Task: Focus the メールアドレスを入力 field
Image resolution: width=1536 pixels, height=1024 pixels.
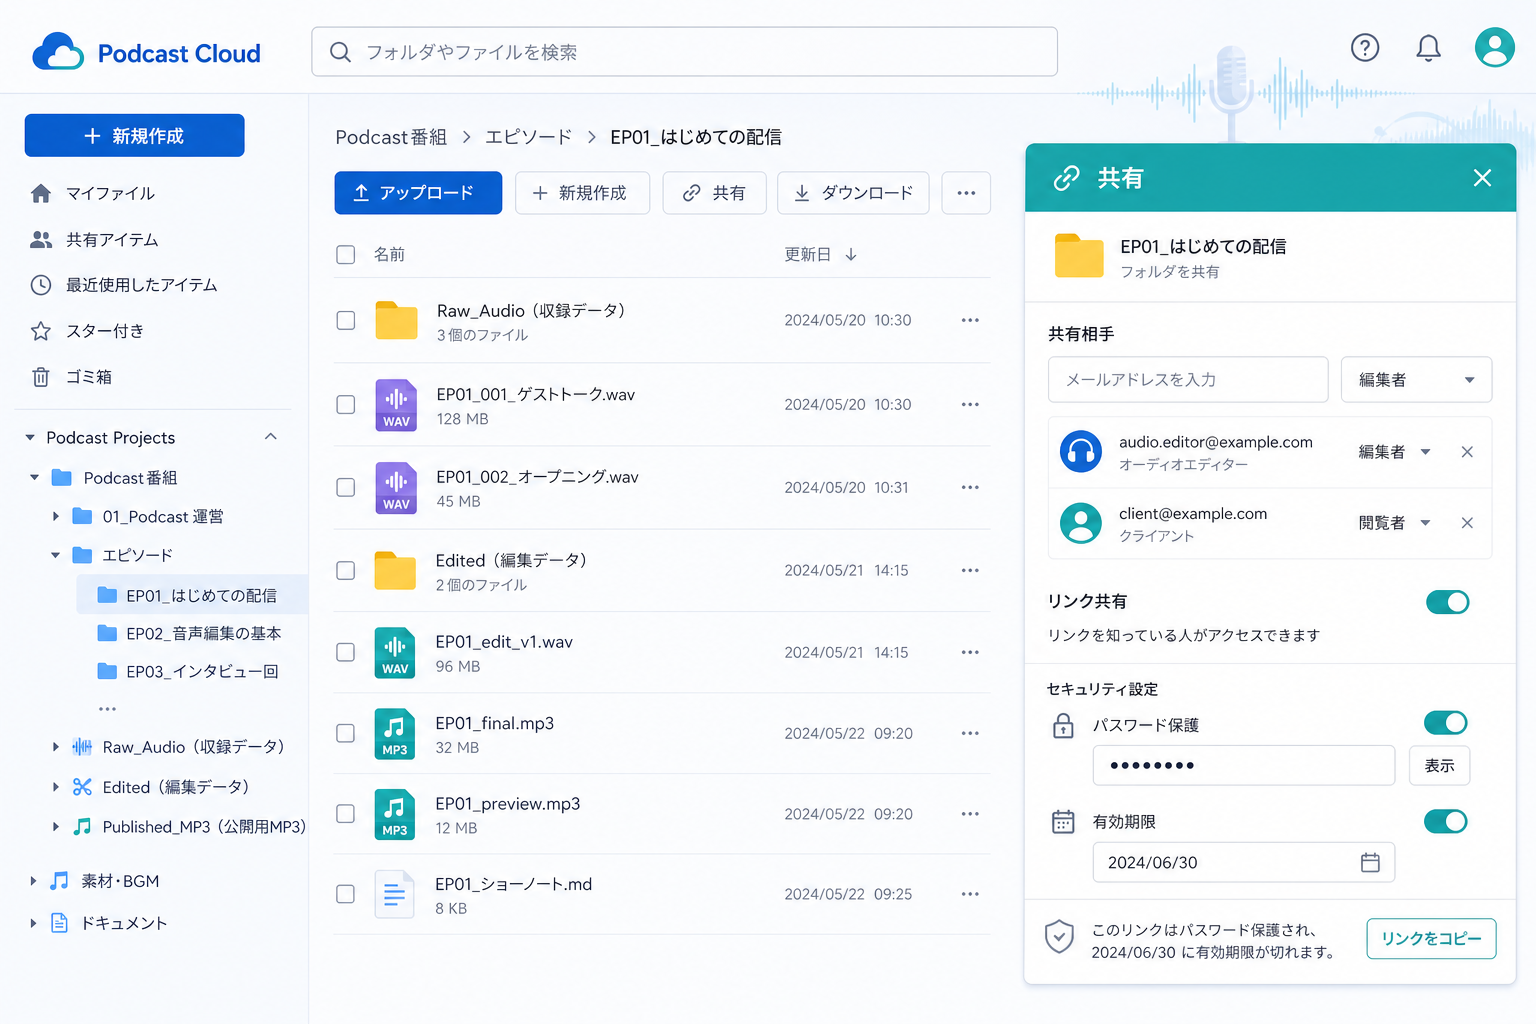Action: point(1188,380)
